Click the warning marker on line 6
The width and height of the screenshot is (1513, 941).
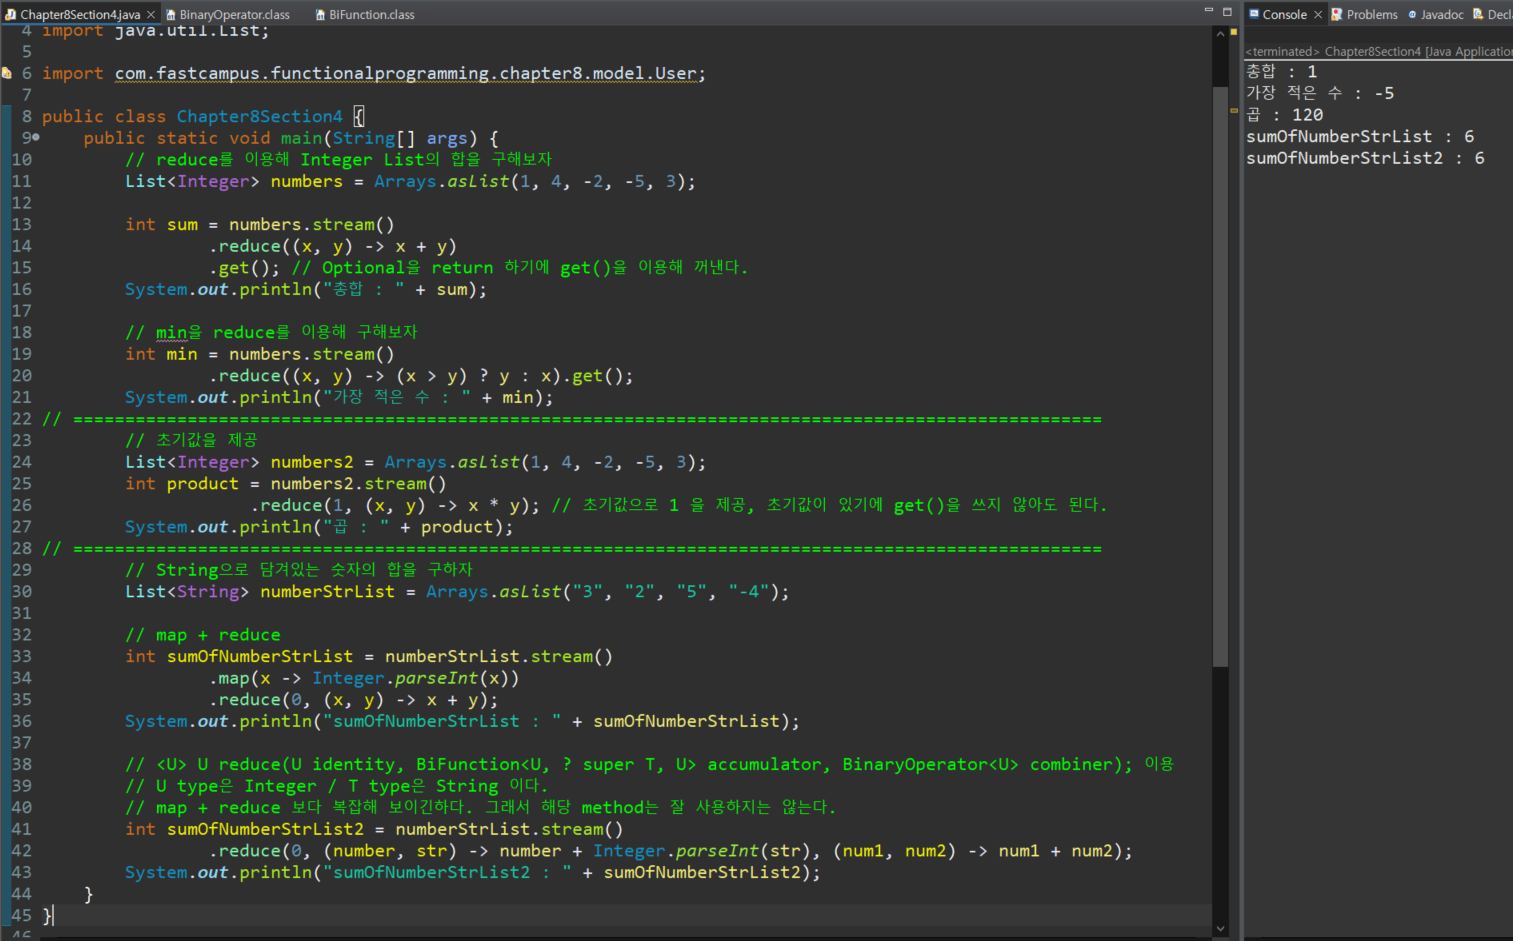tap(6, 73)
